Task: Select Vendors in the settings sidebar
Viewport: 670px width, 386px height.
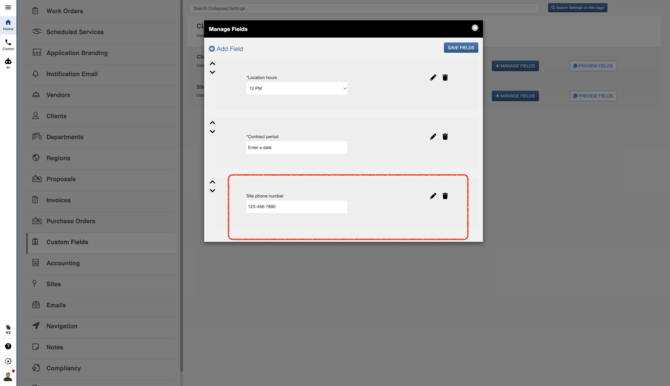Action: point(101,95)
